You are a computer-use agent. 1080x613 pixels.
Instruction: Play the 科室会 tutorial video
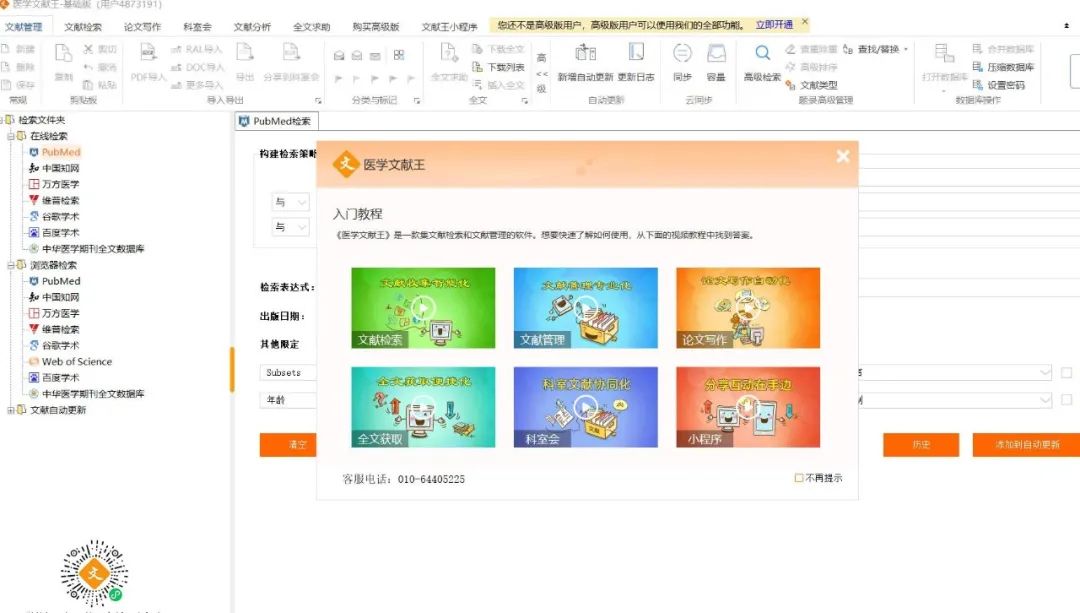(585, 407)
